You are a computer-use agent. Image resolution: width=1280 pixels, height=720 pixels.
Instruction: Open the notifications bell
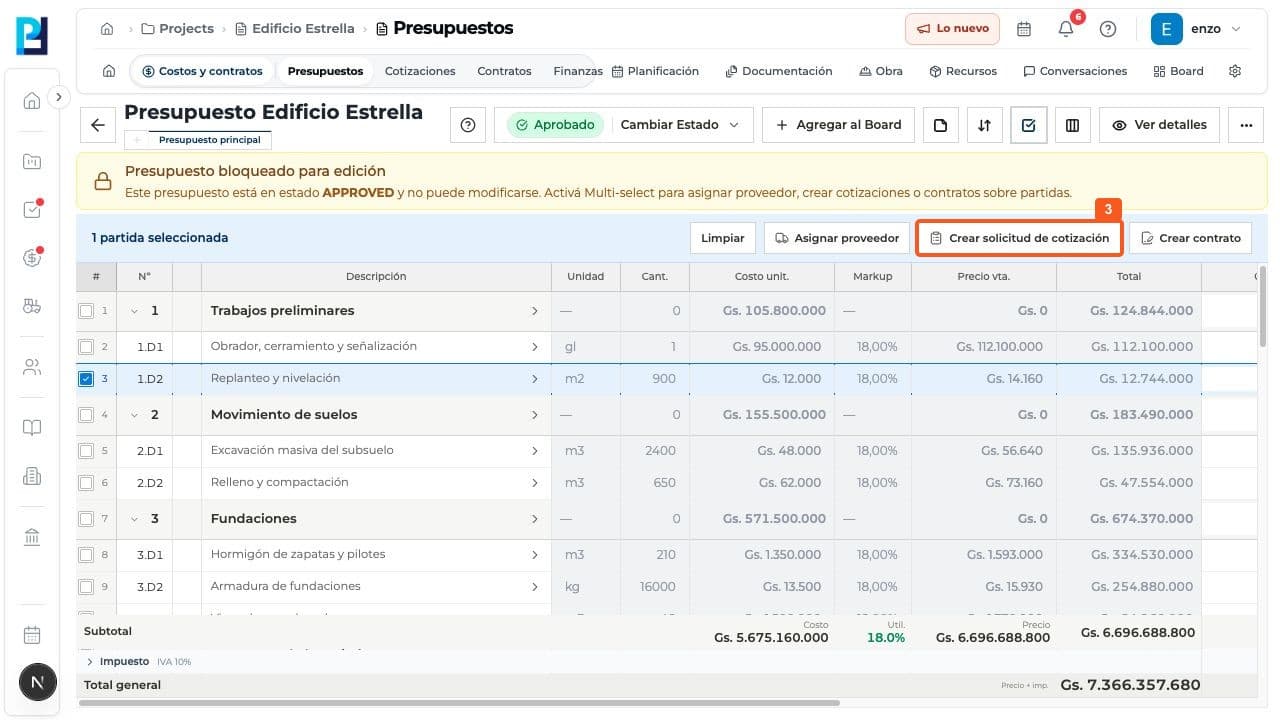click(1066, 29)
